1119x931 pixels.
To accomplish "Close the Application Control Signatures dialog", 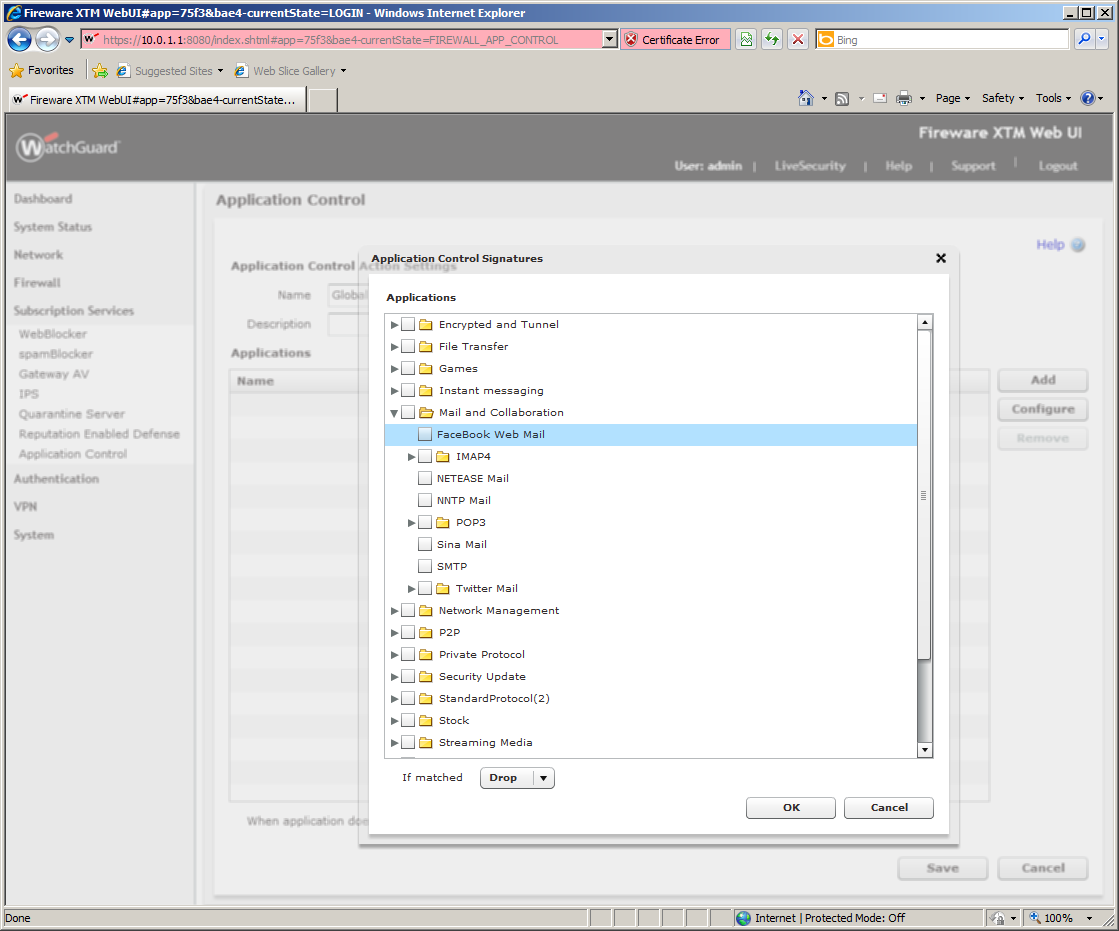I will (x=940, y=258).
